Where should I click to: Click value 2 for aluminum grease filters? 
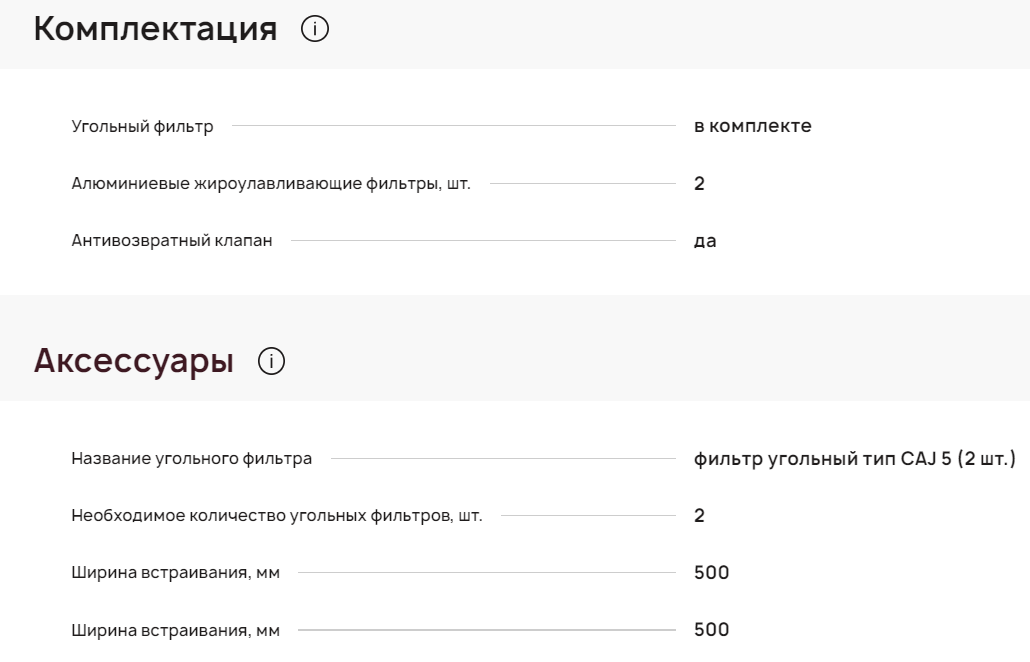click(700, 184)
